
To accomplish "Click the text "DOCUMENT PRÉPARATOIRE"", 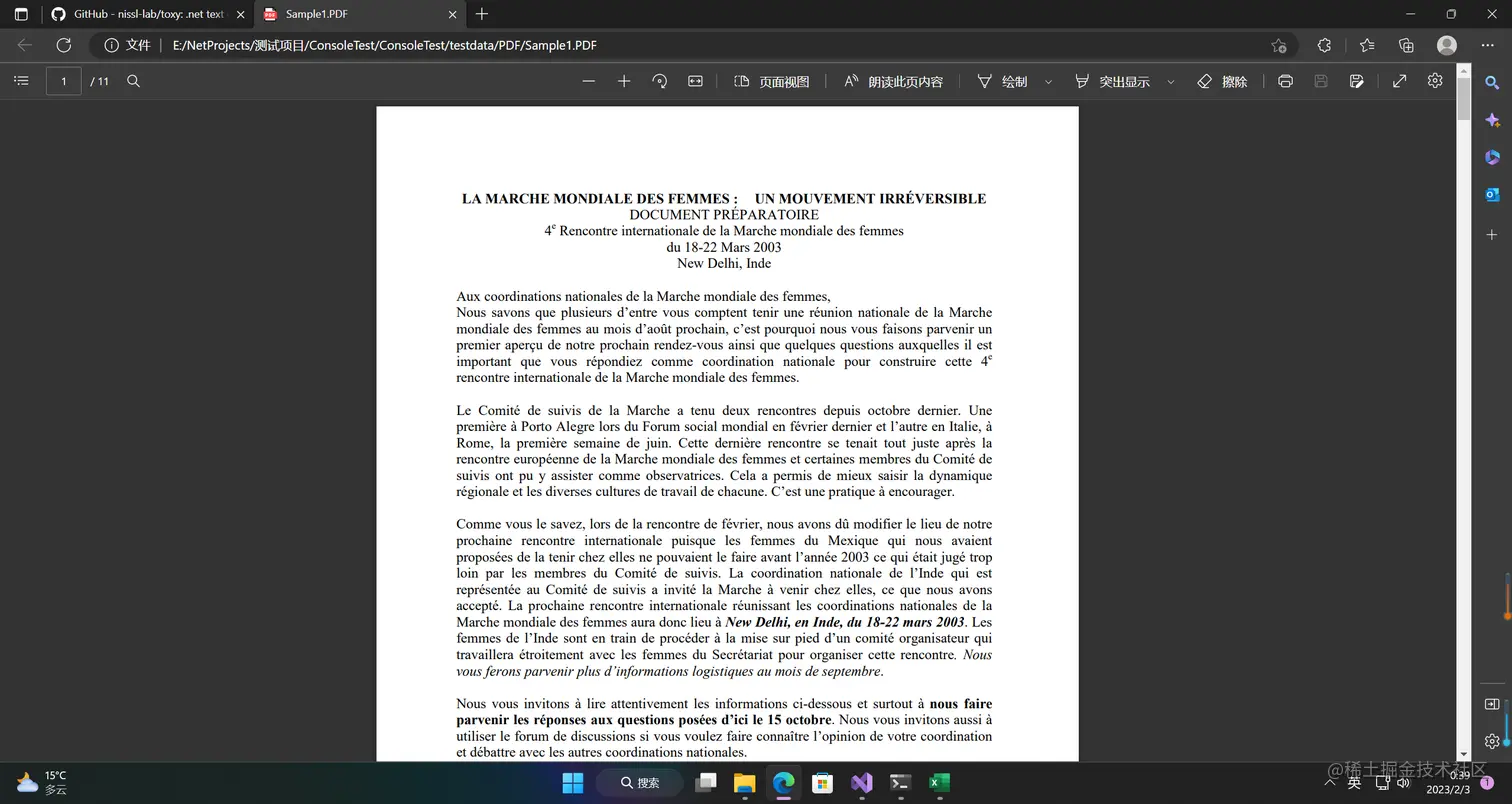I will point(724,214).
